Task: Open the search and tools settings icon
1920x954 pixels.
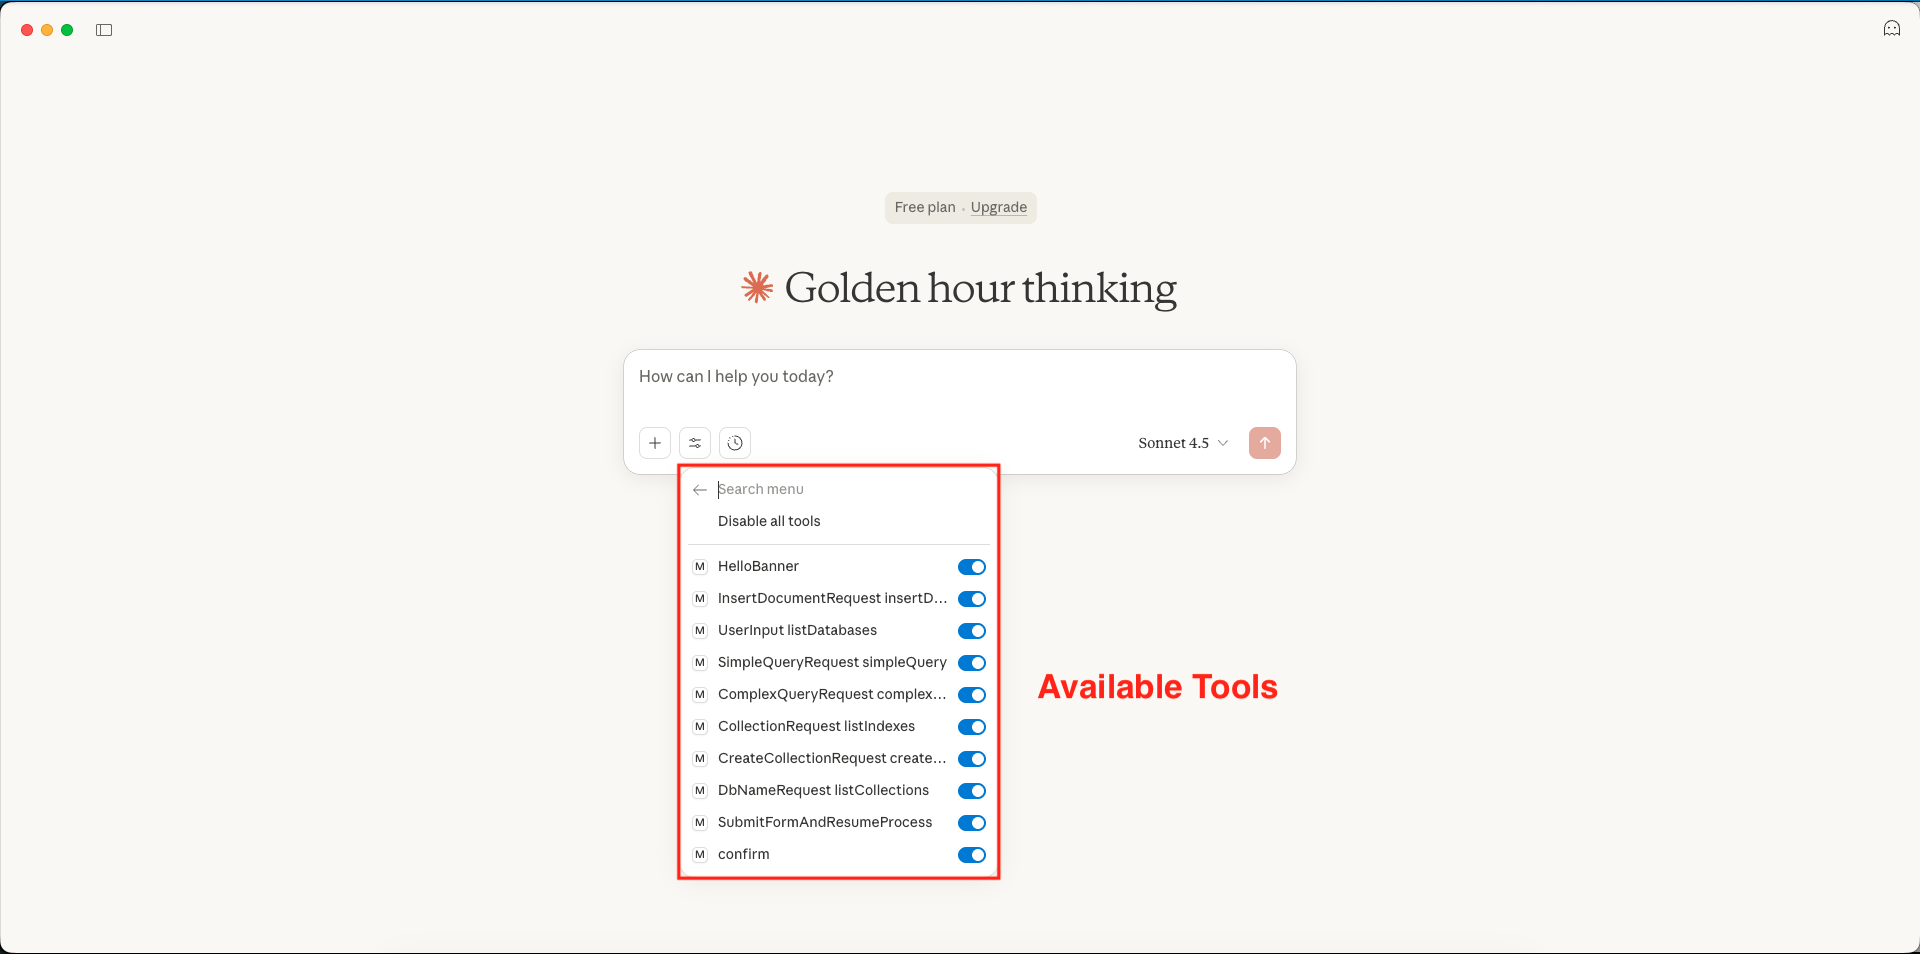Action: (695, 443)
